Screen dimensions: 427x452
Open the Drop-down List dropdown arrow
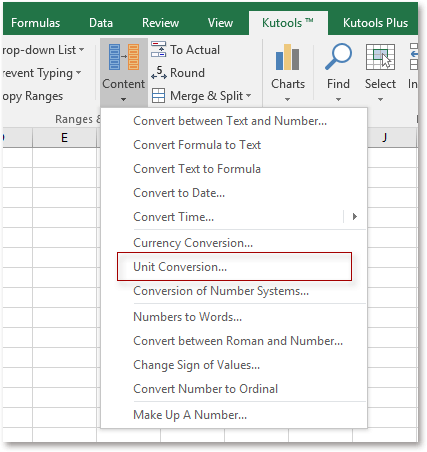(81, 50)
